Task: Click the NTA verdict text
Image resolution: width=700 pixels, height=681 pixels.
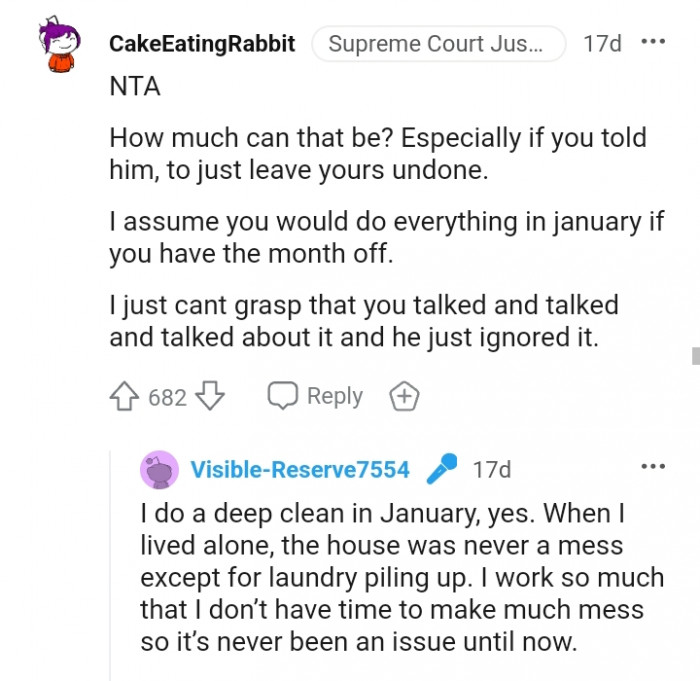Action: pos(134,86)
